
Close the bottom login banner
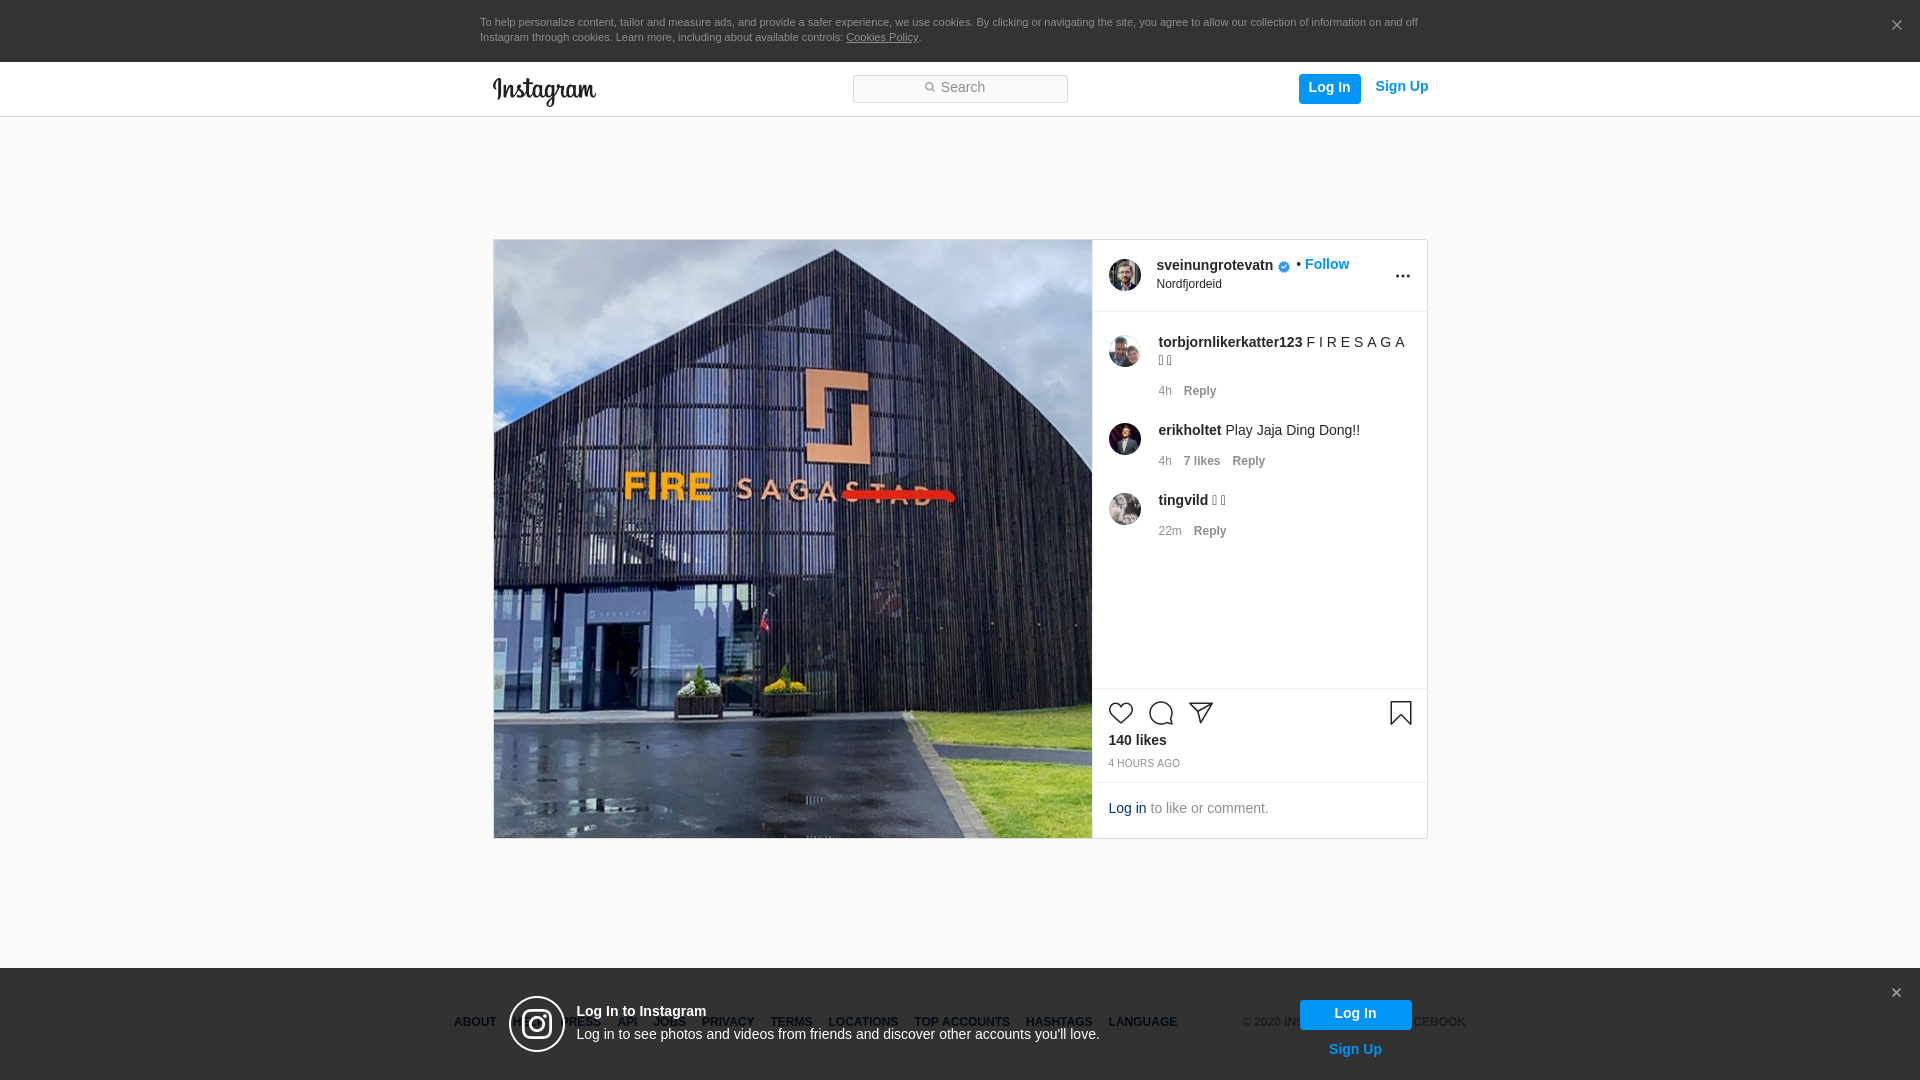1895,993
